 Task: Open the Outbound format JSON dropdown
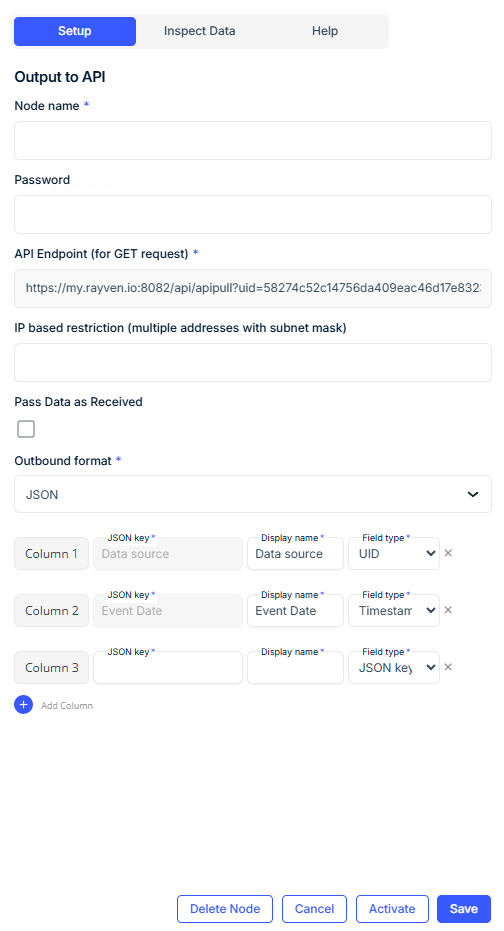pyautogui.click(x=253, y=494)
